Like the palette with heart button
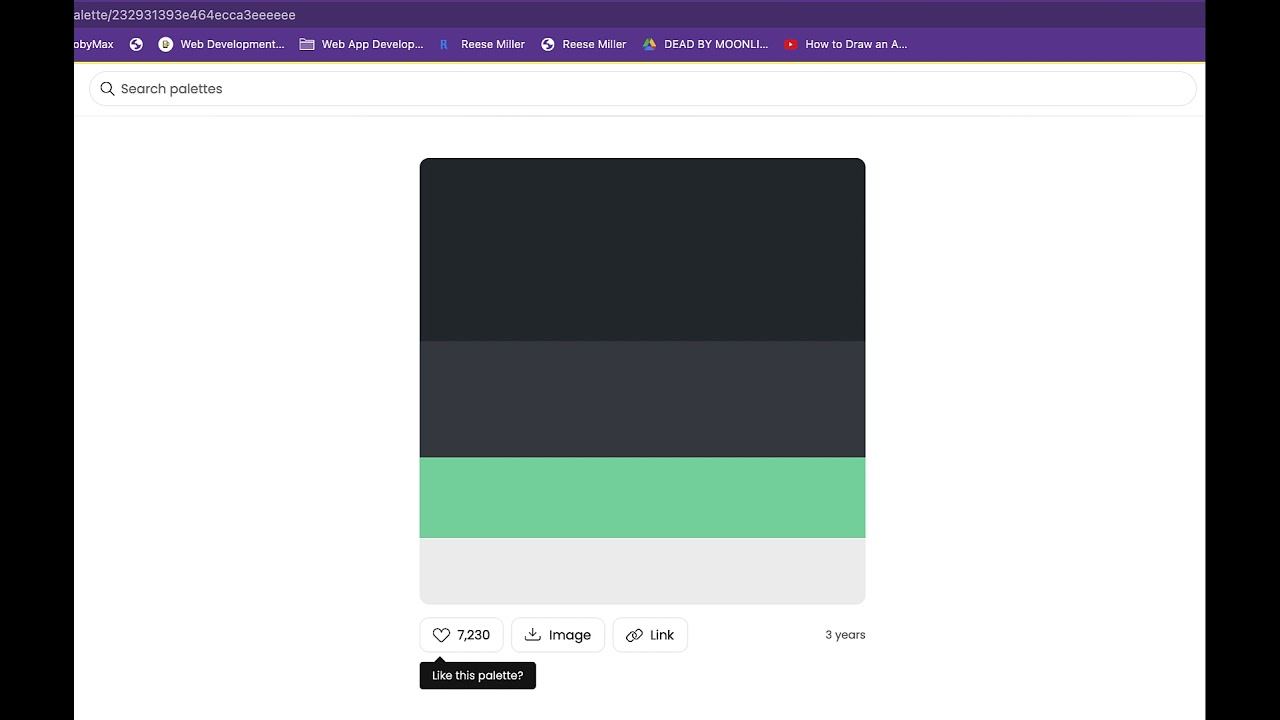Screen dimensions: 1280x720 point(461,635)
